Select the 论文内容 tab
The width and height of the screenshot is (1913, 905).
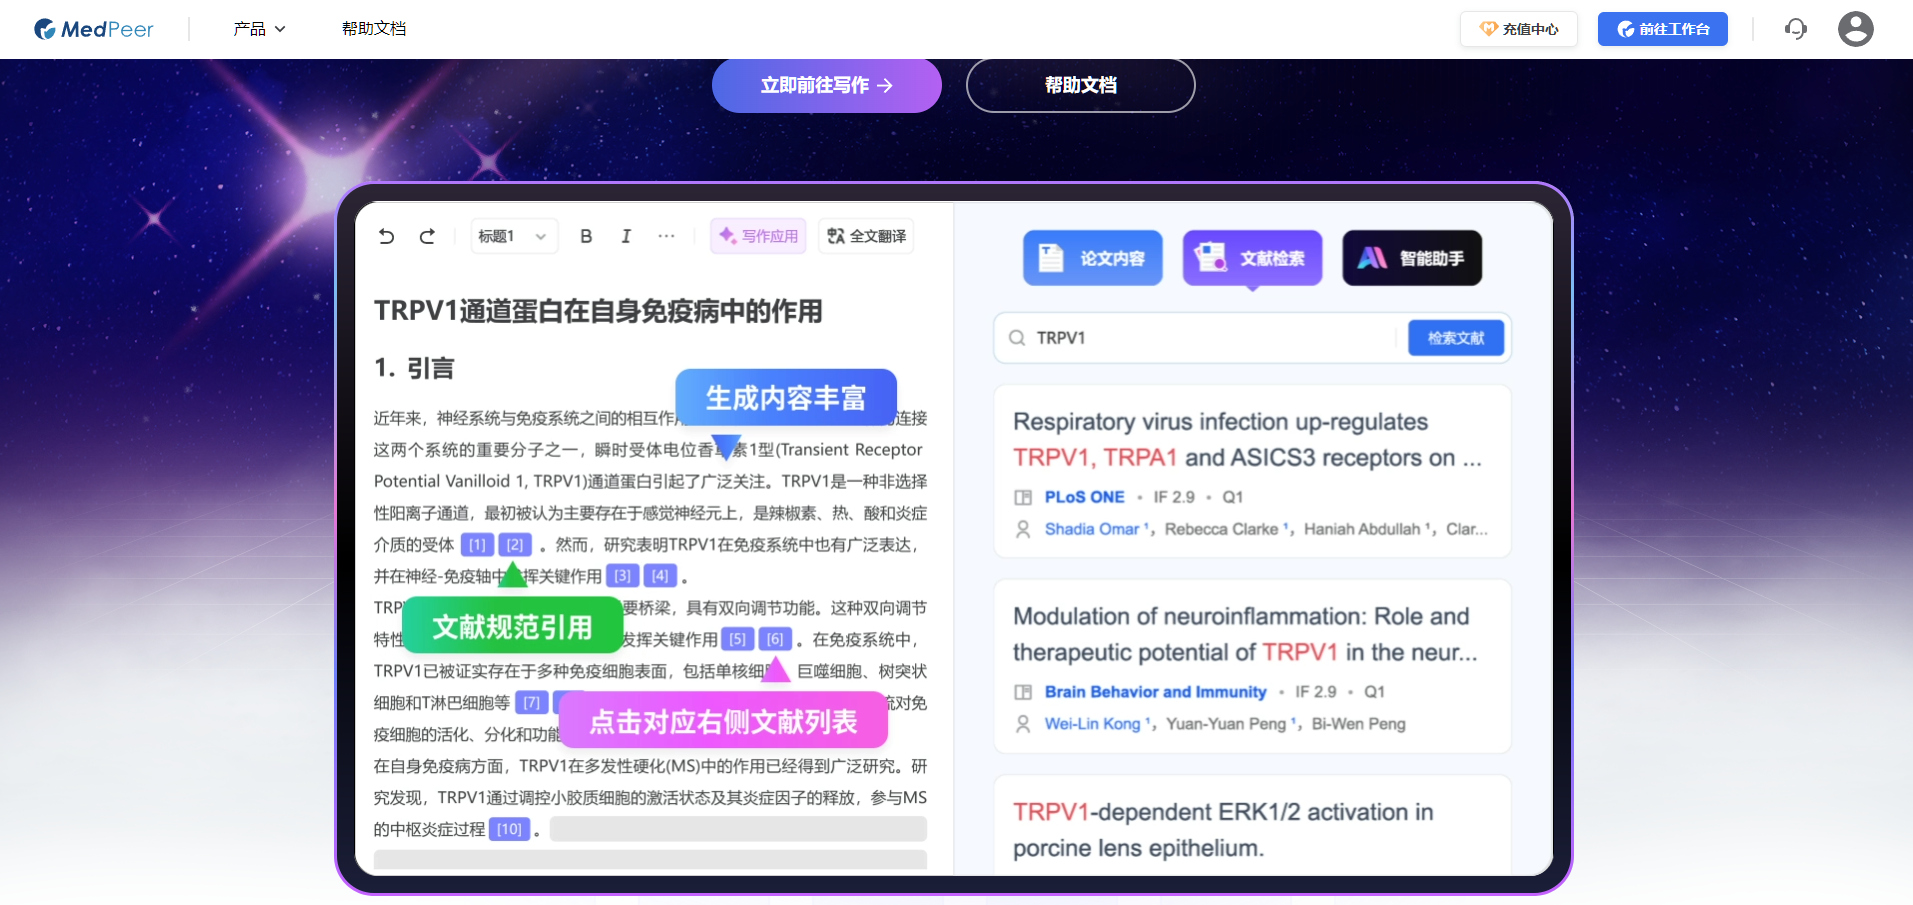point(1093,258)
